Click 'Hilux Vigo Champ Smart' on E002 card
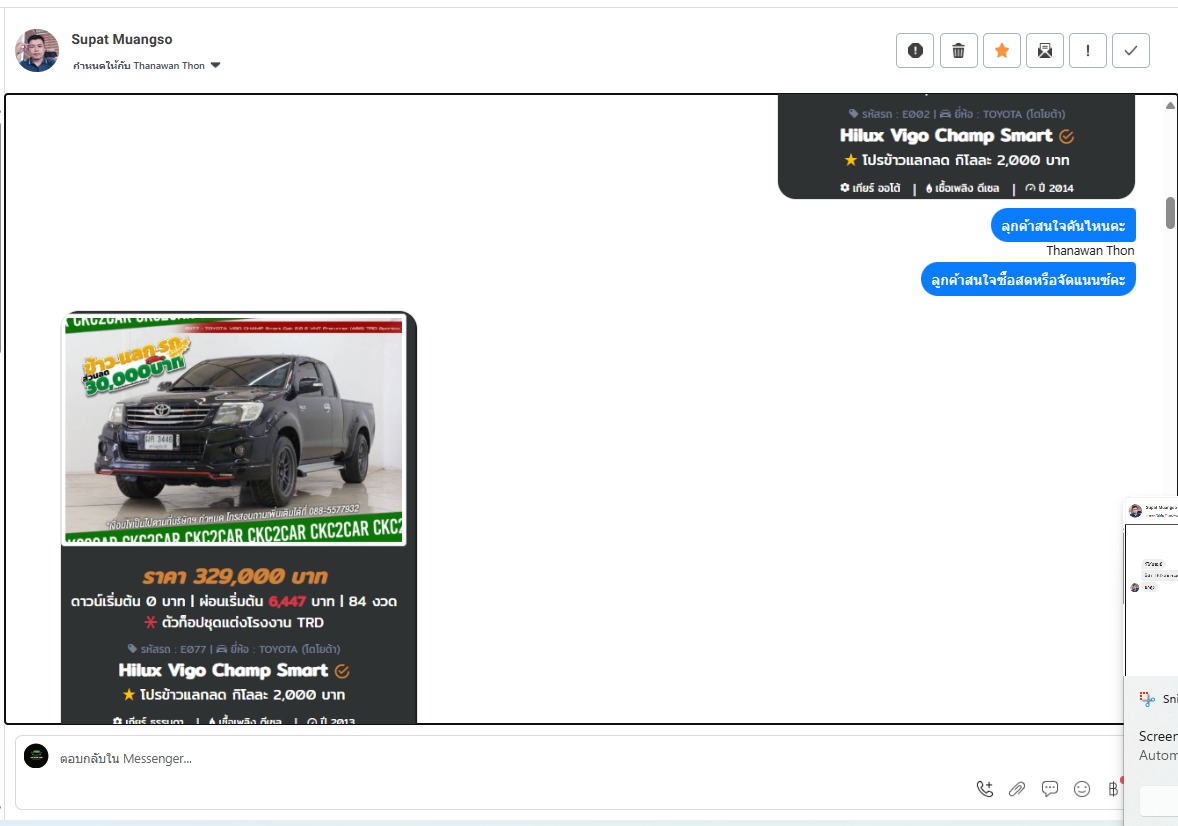Viewport: 1178px width, 826px height. point(946,135)
